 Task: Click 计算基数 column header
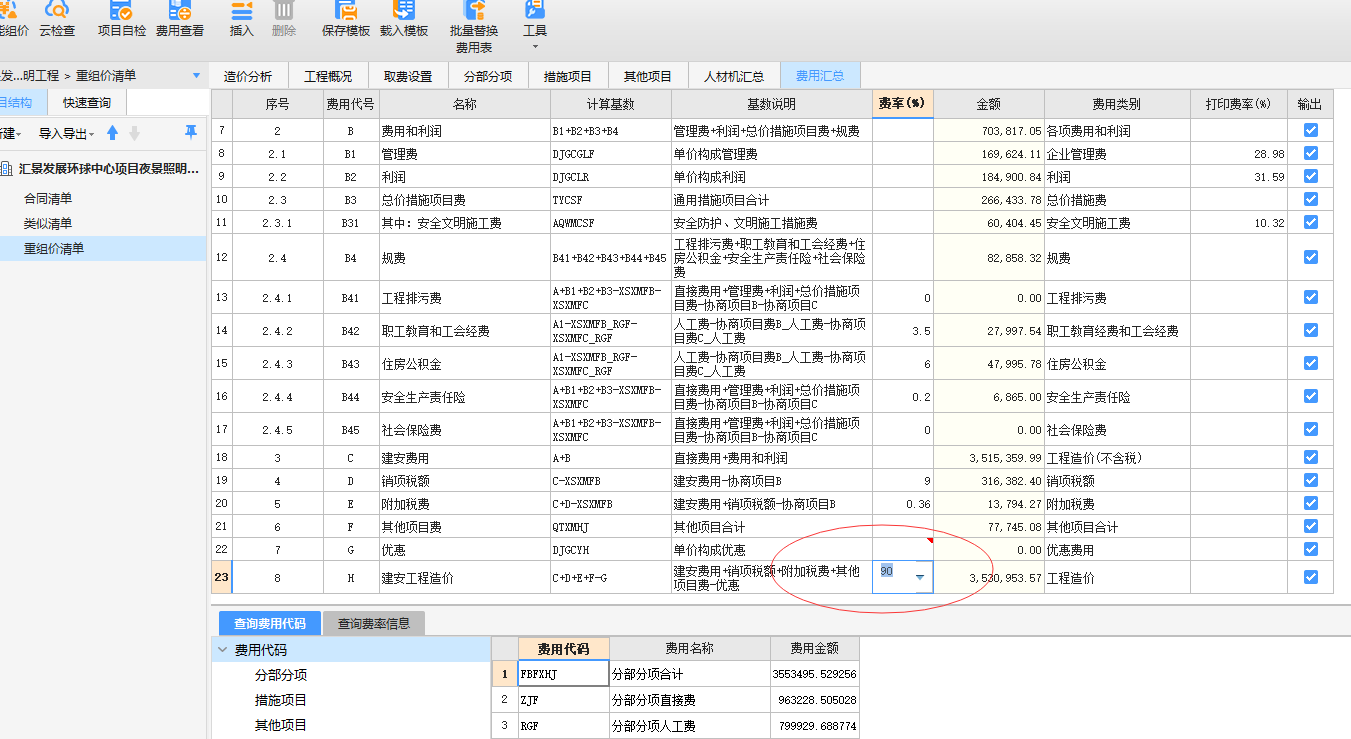[x=610, y=104]
